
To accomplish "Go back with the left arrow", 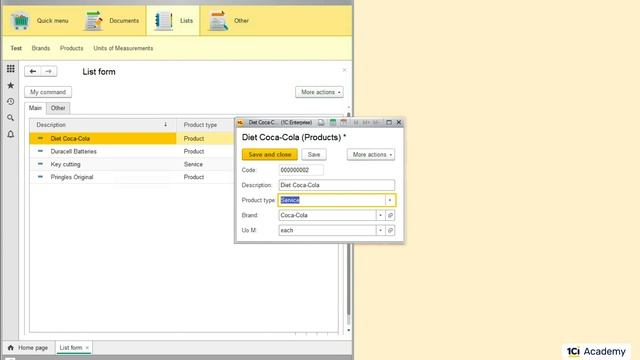I will coord(33,71).
